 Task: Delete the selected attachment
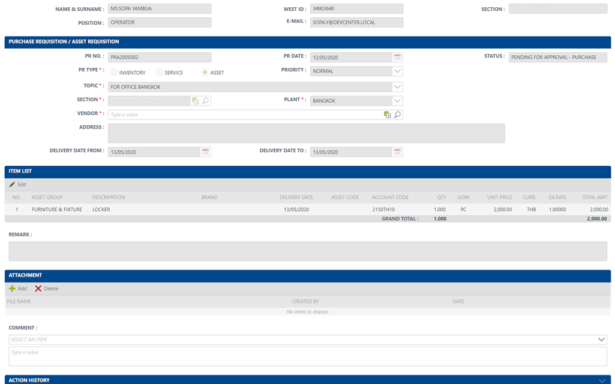[x=46, y=289]
